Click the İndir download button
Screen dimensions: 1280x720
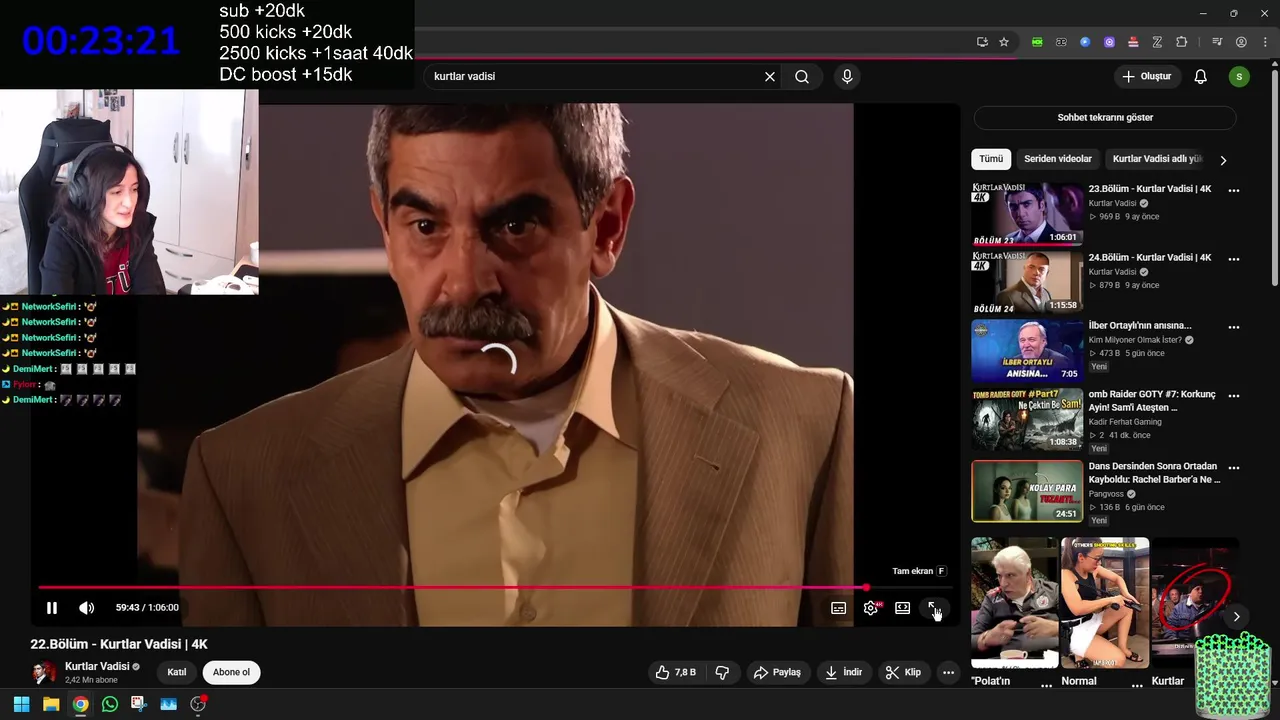[843, 672]
